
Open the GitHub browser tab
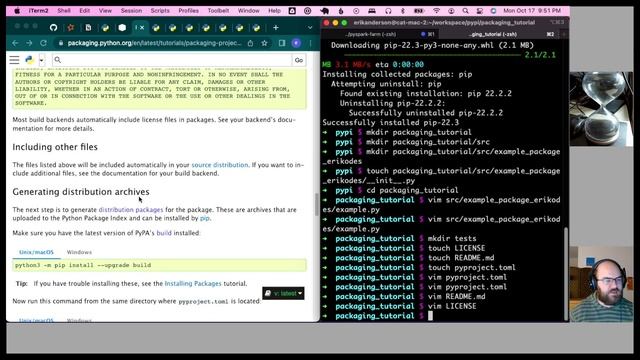(x=53, y=28)
